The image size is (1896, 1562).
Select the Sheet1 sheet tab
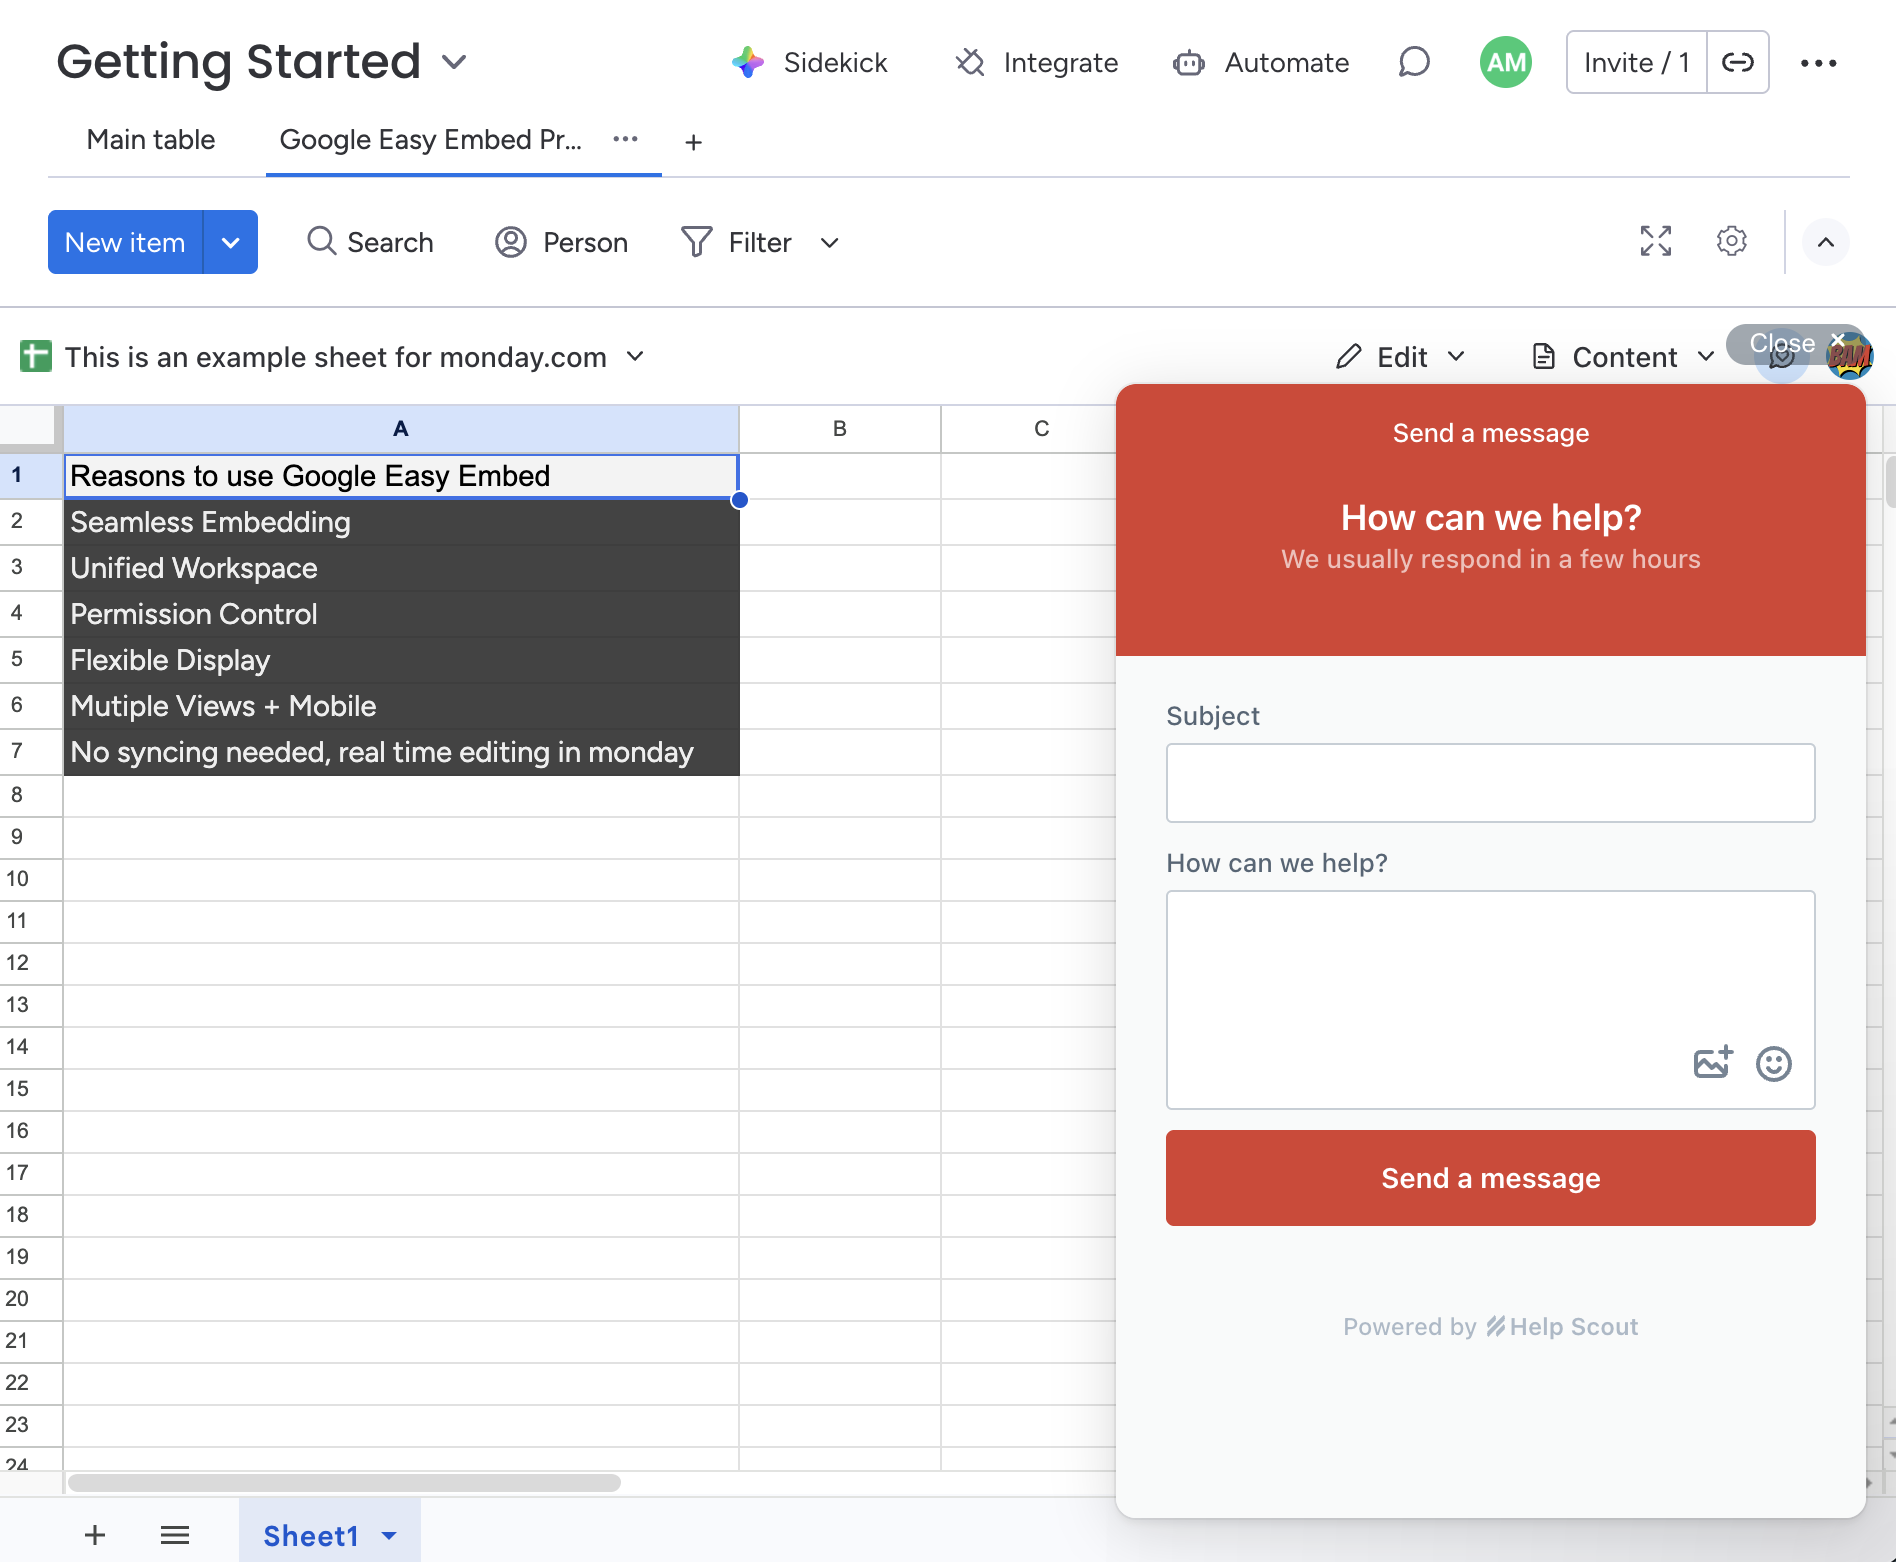311,1536
